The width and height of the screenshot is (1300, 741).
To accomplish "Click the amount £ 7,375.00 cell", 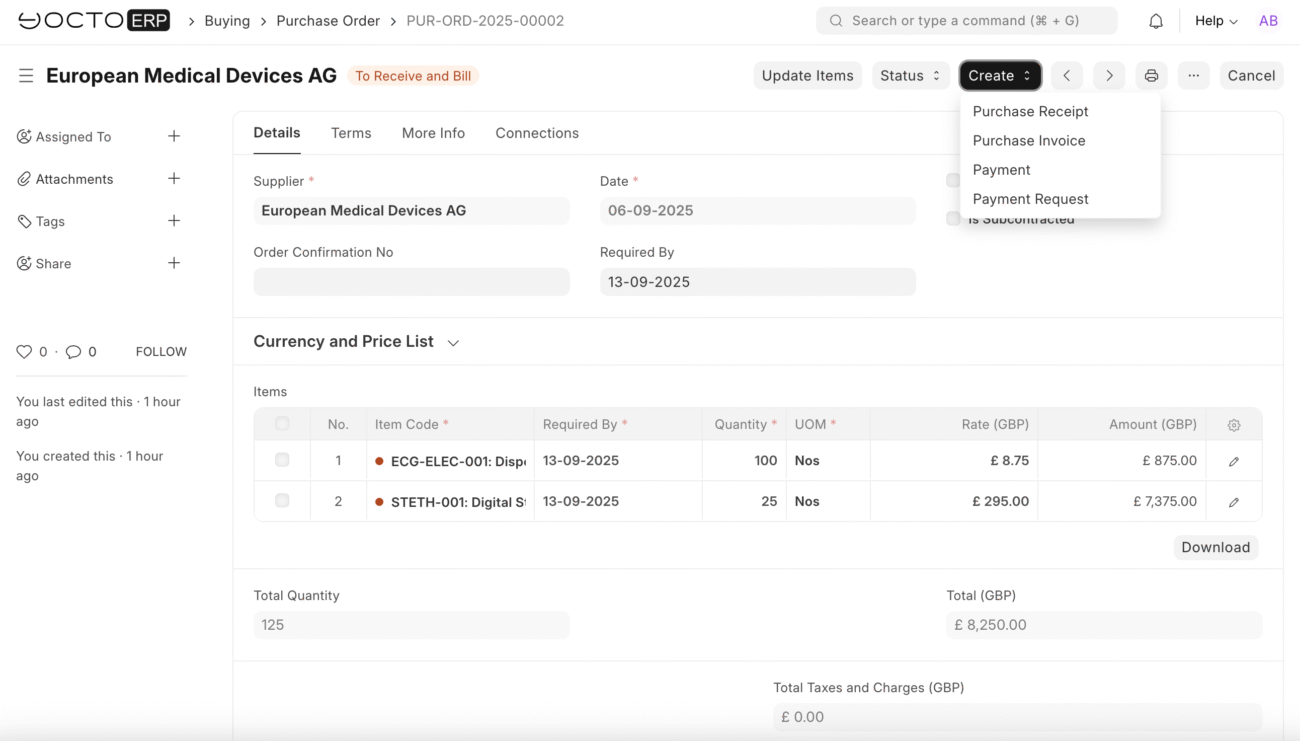I will tap(1122, 502).
